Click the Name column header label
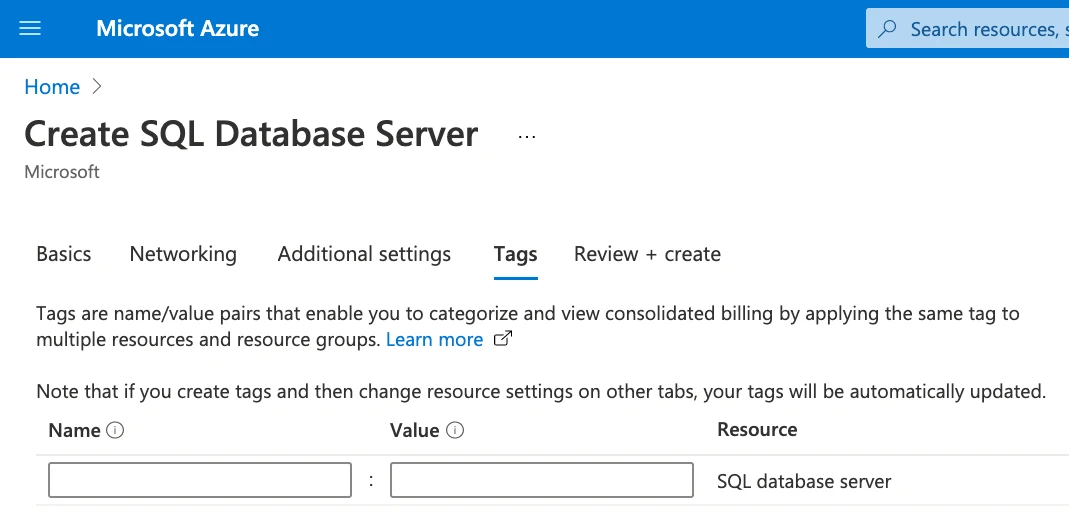 click(74, 430)
